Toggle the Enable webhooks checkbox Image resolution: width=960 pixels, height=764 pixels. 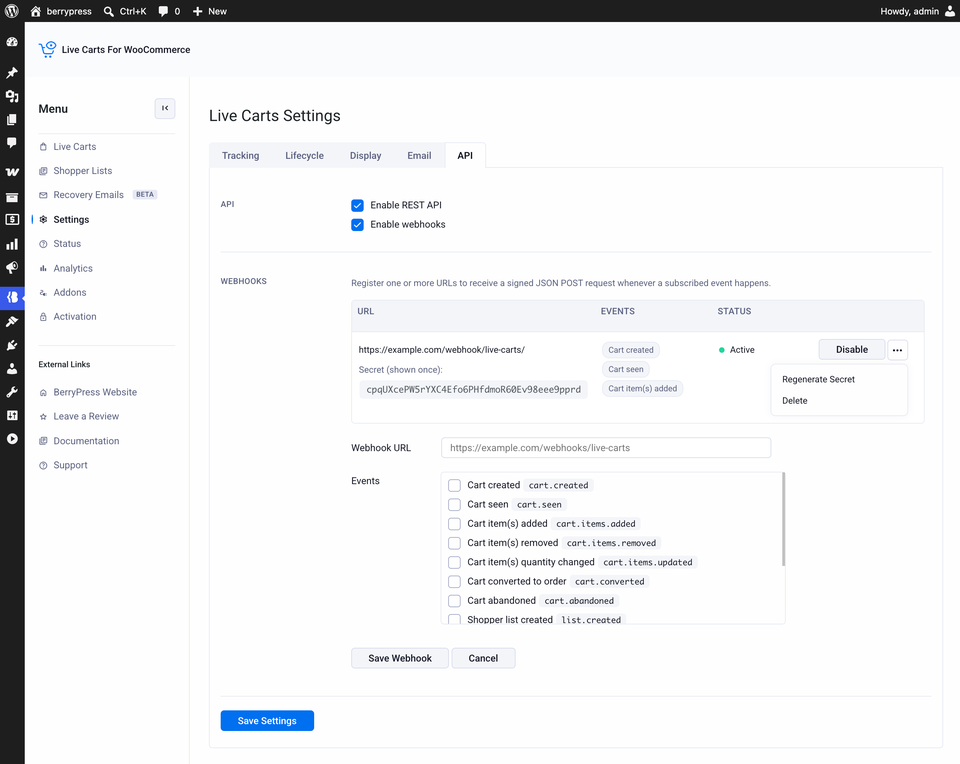tap(358, 225)
